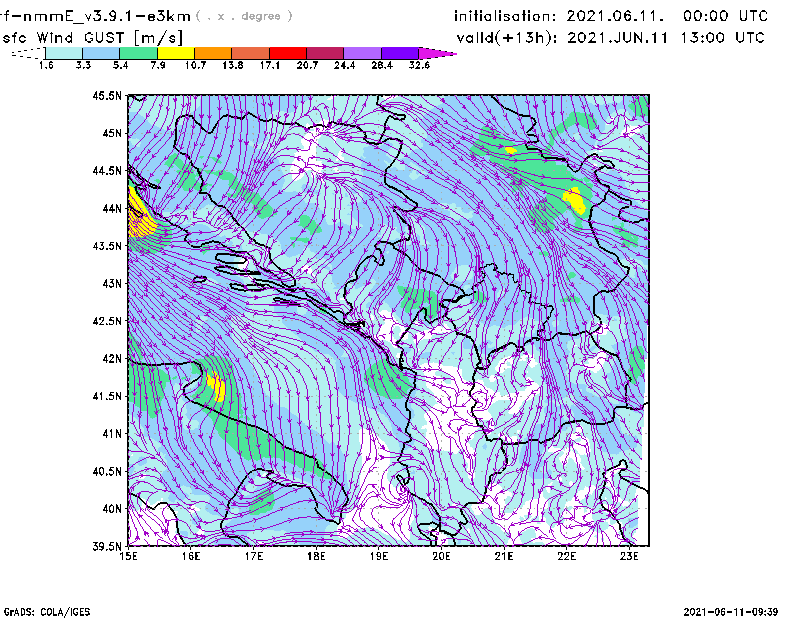Click the legend value 3.3
This screenshot has height=618, width=800.
(83, 65)
